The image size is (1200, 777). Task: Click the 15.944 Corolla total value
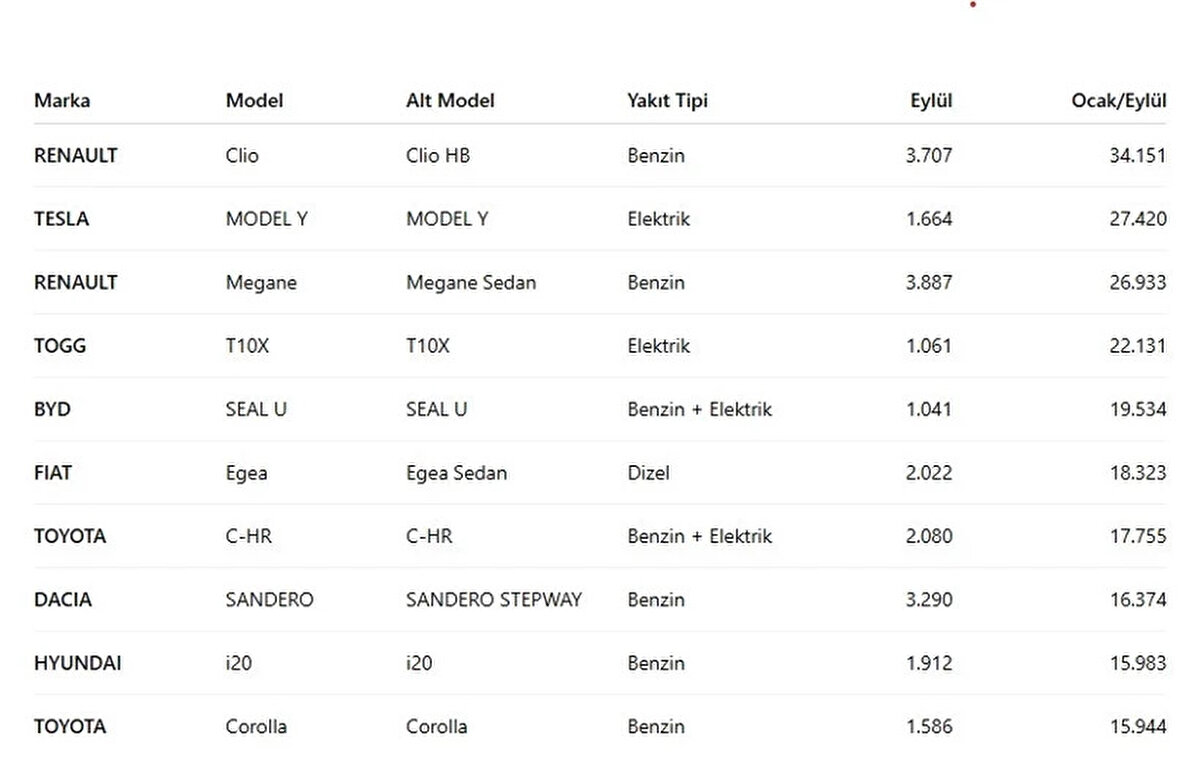point(1137,727)
